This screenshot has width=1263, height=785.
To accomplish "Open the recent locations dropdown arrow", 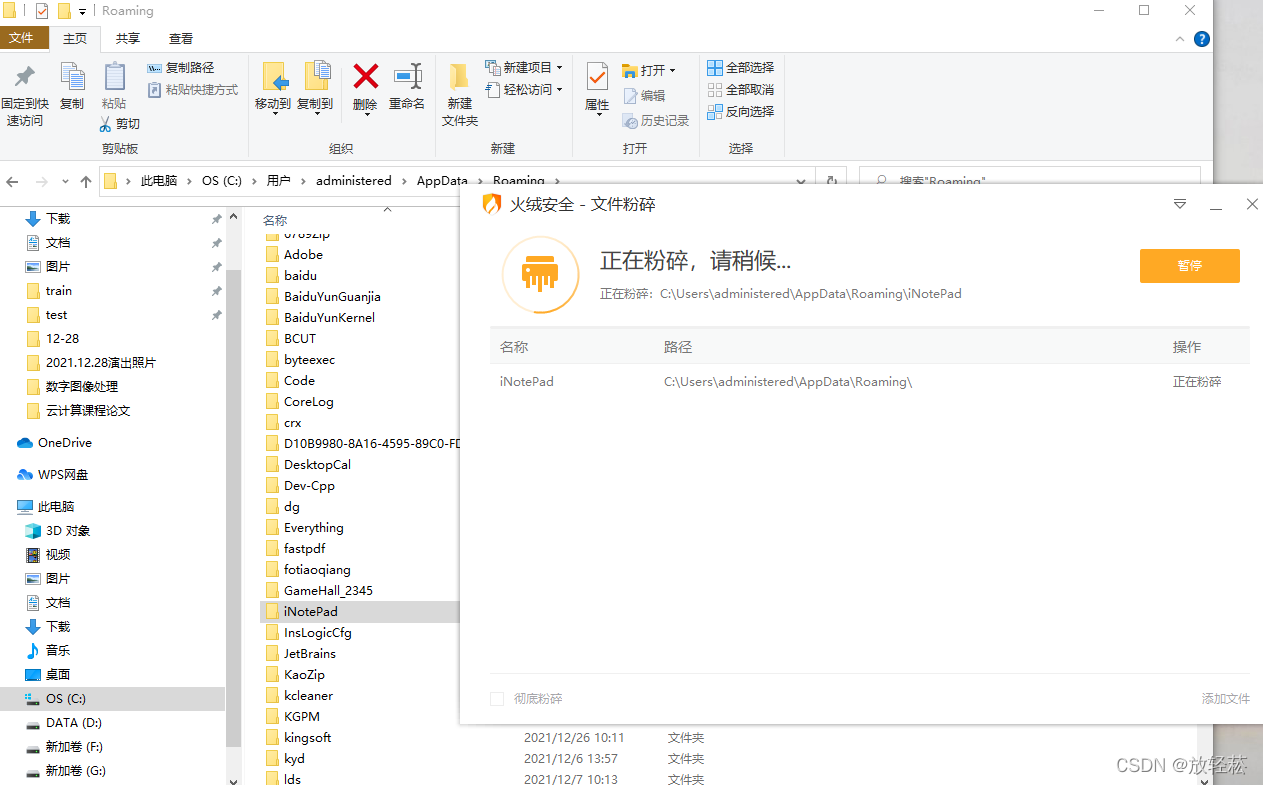I will pos(66,182).
